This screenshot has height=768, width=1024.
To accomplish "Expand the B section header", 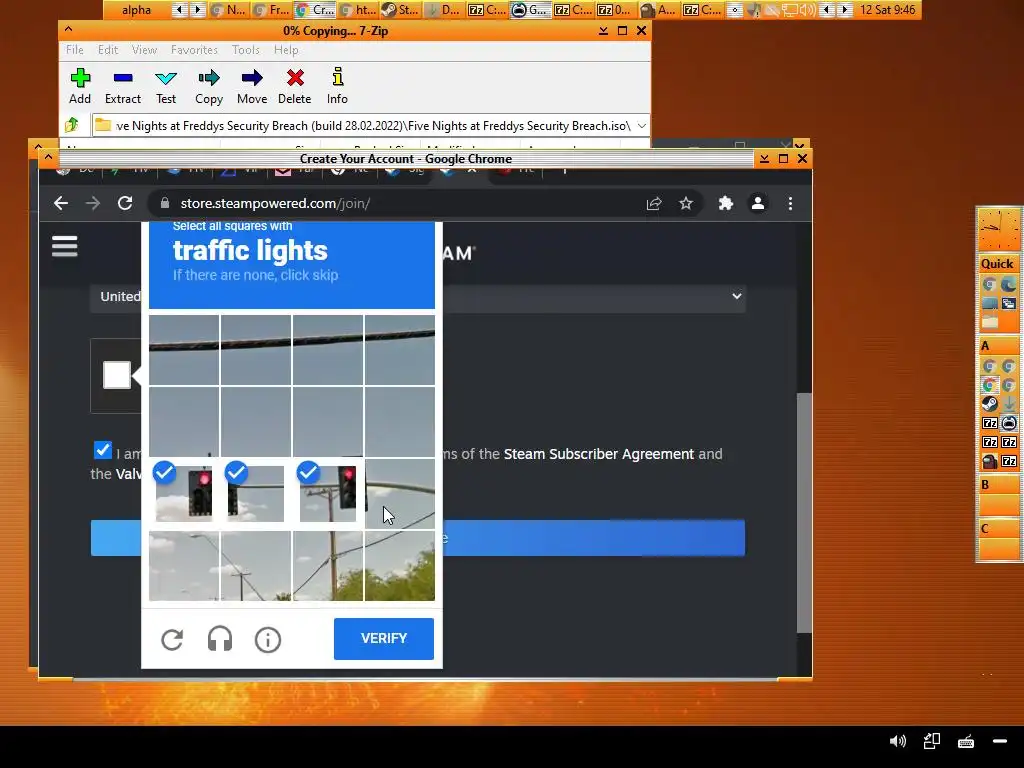I will tap(997, 485).
